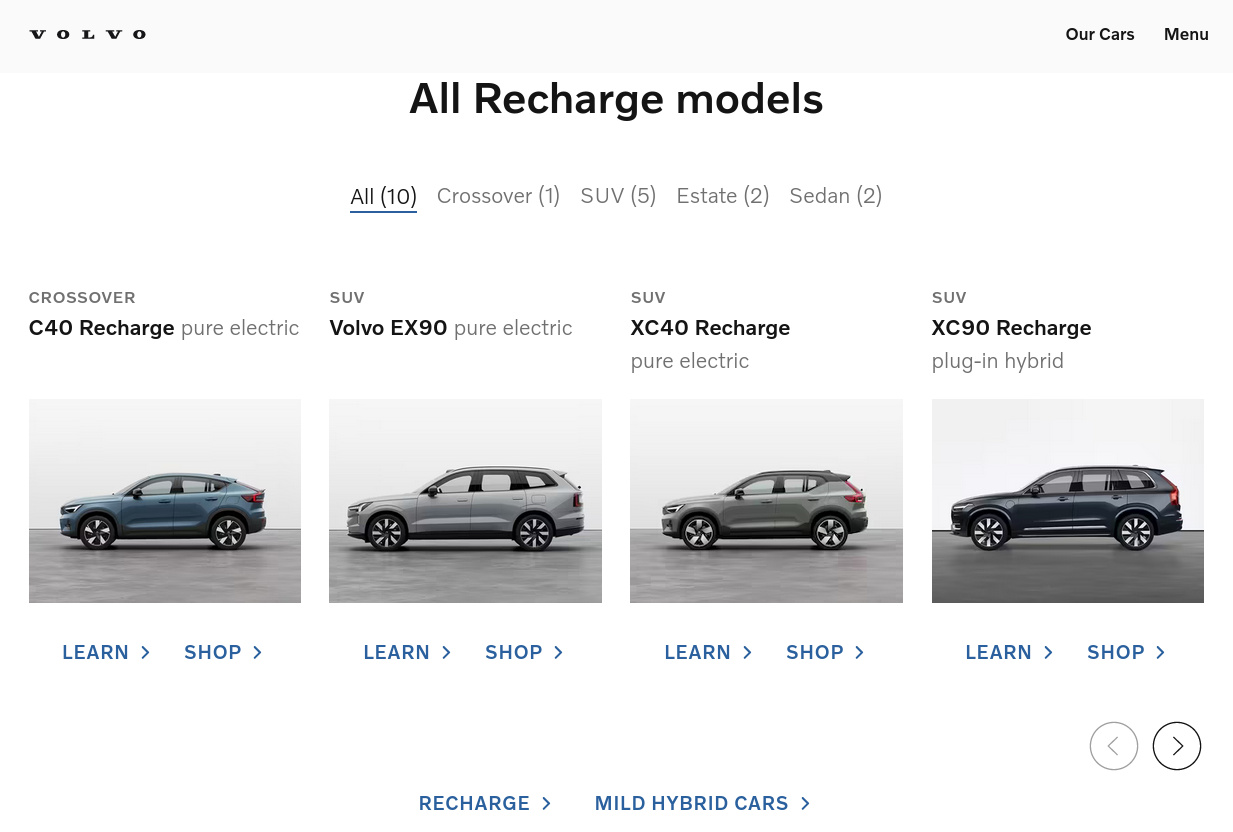Switch to the Crossover (1) tab
The height and width of the screenshot is (832, 1233).
[x=498, y=196]
